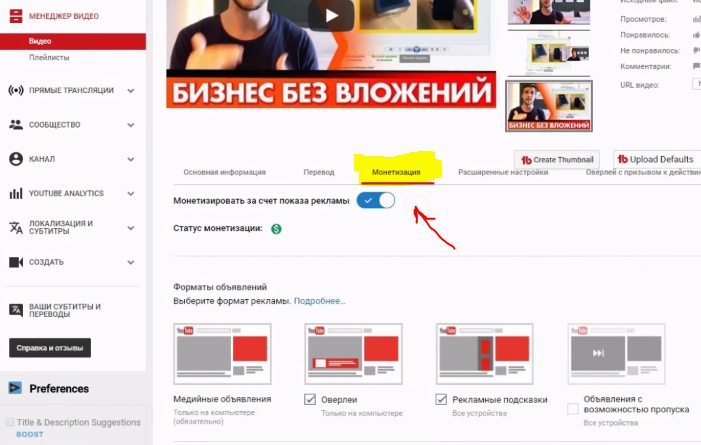Viewport: 701px width, 445px height.
Task: Click the Понравилось statistic label
Action: [645, 35]
